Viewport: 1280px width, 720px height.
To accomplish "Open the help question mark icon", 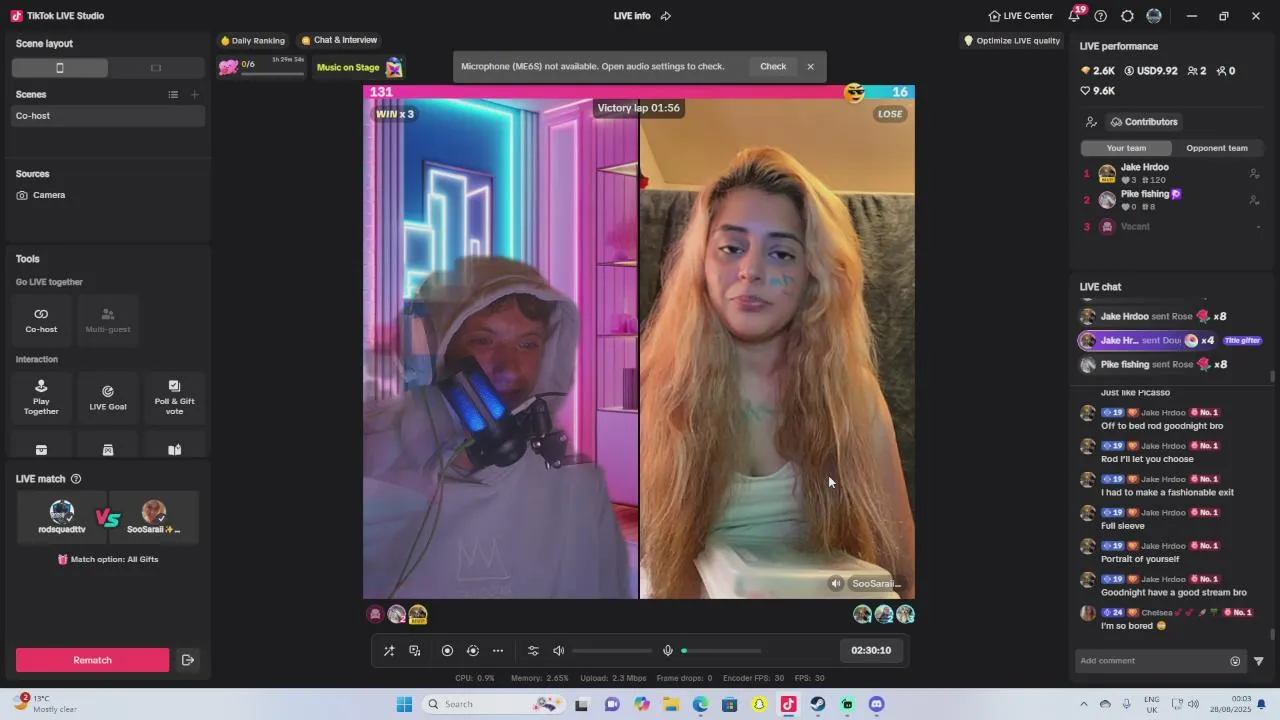I will pos(1101,16).
